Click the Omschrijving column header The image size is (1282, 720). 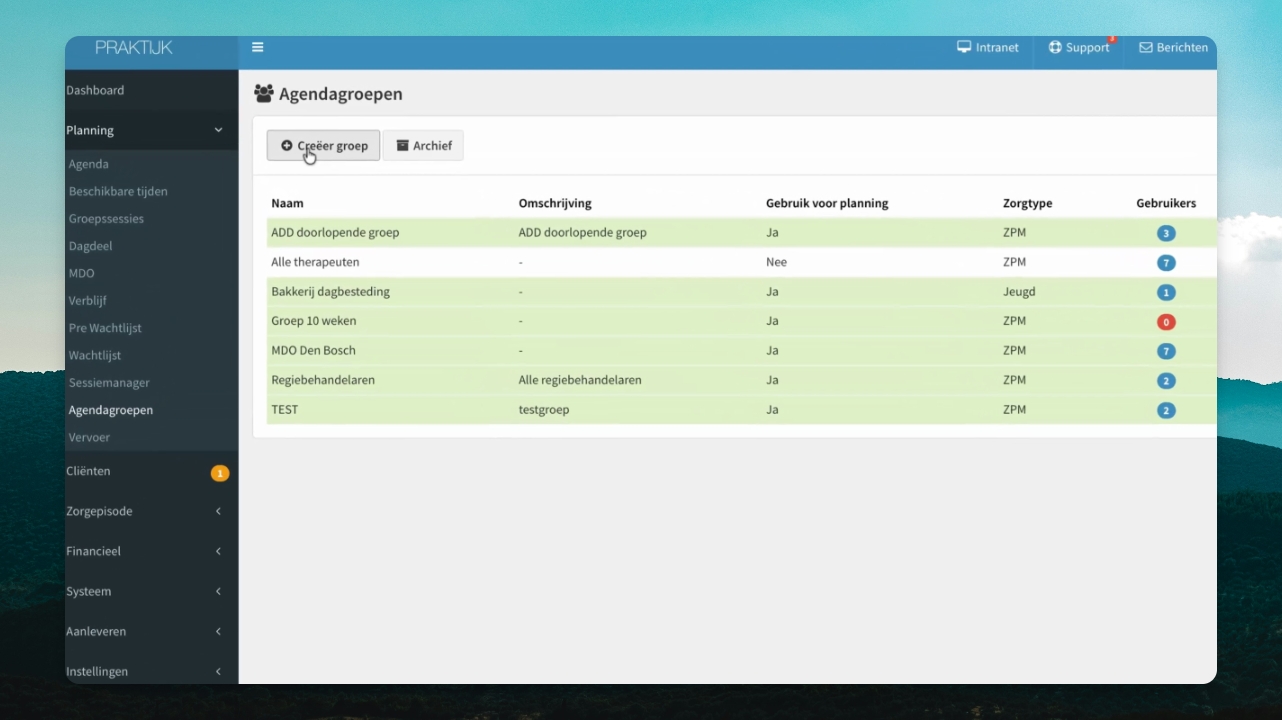pyautogui.click(x=555, y=203)
